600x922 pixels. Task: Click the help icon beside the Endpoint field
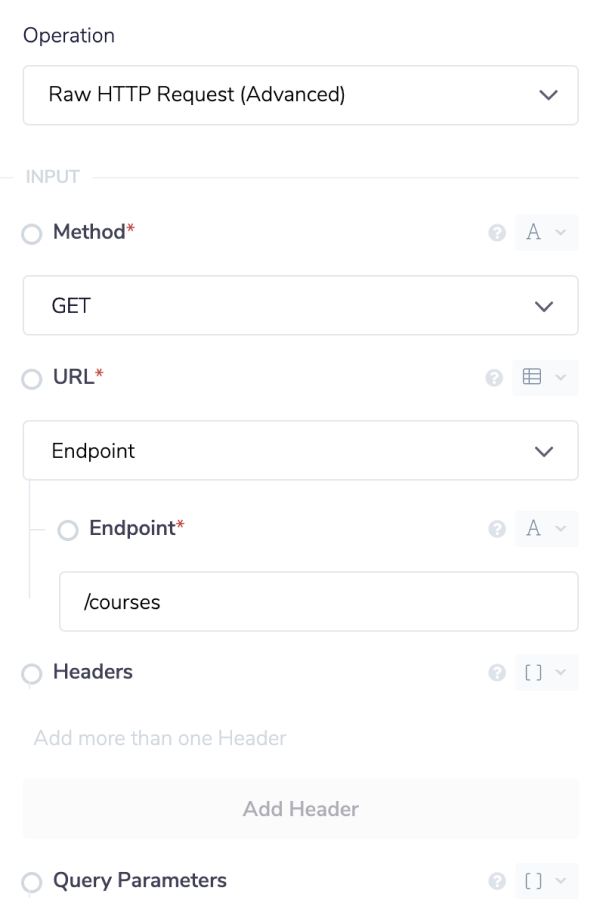(x=496, y=529)
